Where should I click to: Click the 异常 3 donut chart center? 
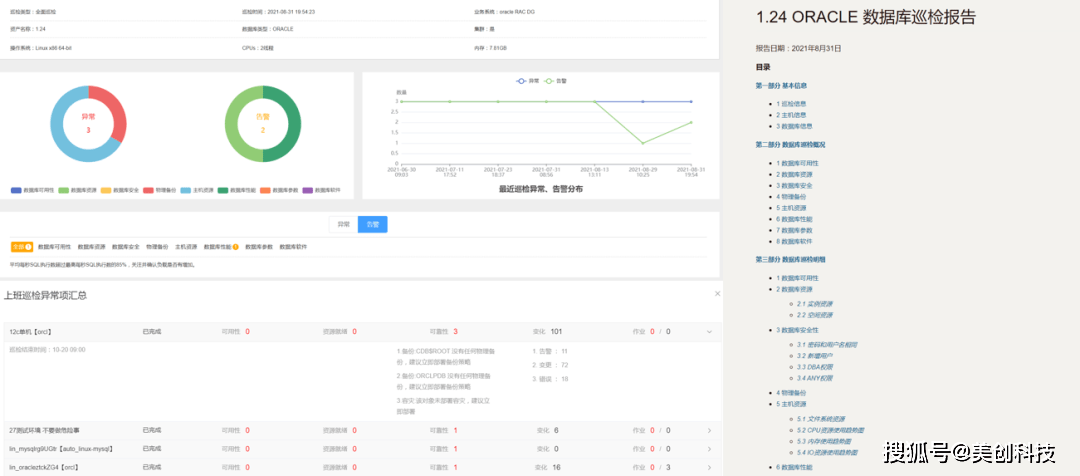click(88, 124)
